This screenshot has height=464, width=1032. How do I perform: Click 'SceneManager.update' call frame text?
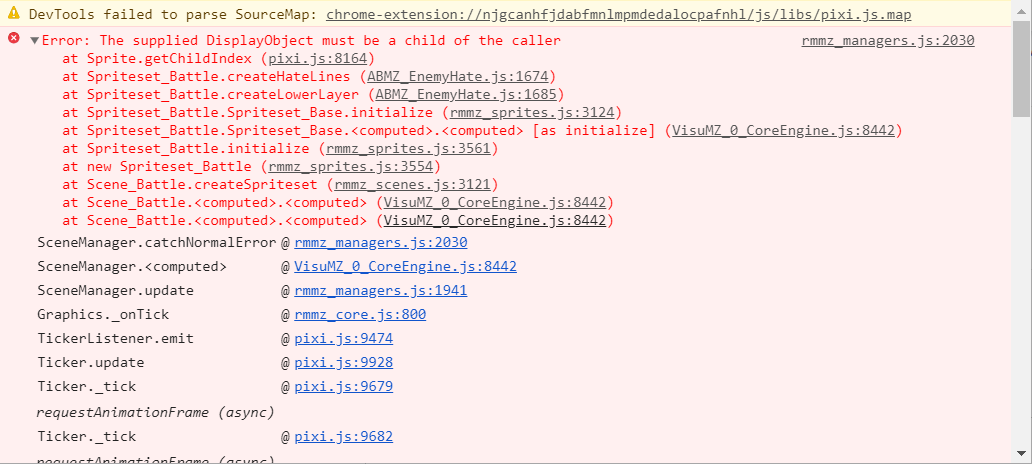click(x=116, y=291)
